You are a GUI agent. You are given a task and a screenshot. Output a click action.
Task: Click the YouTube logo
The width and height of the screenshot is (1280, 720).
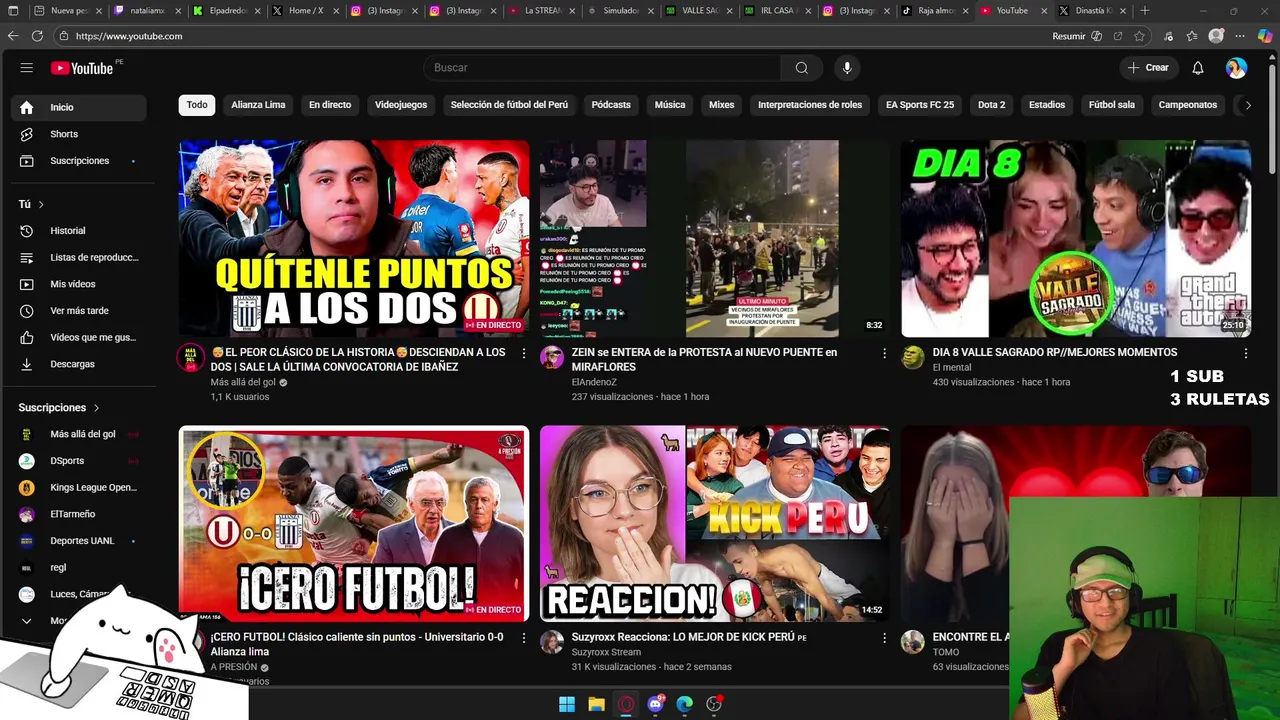82,68
